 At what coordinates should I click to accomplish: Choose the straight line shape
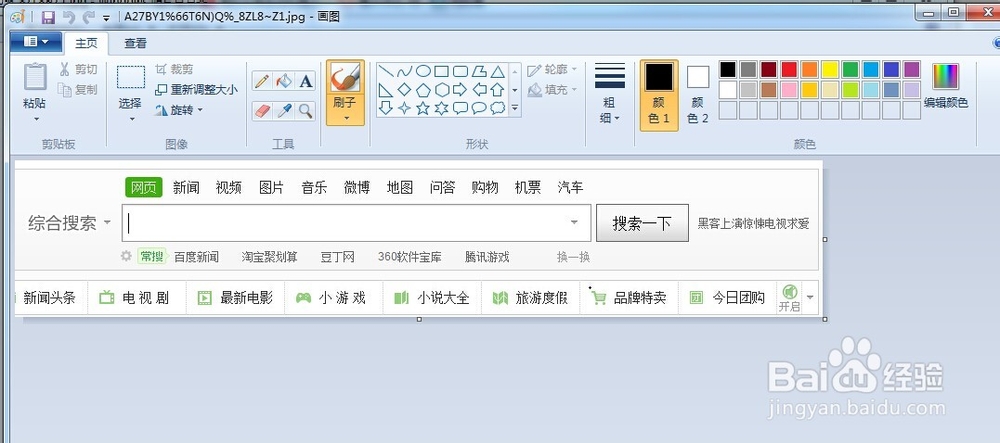click(386, 71)
